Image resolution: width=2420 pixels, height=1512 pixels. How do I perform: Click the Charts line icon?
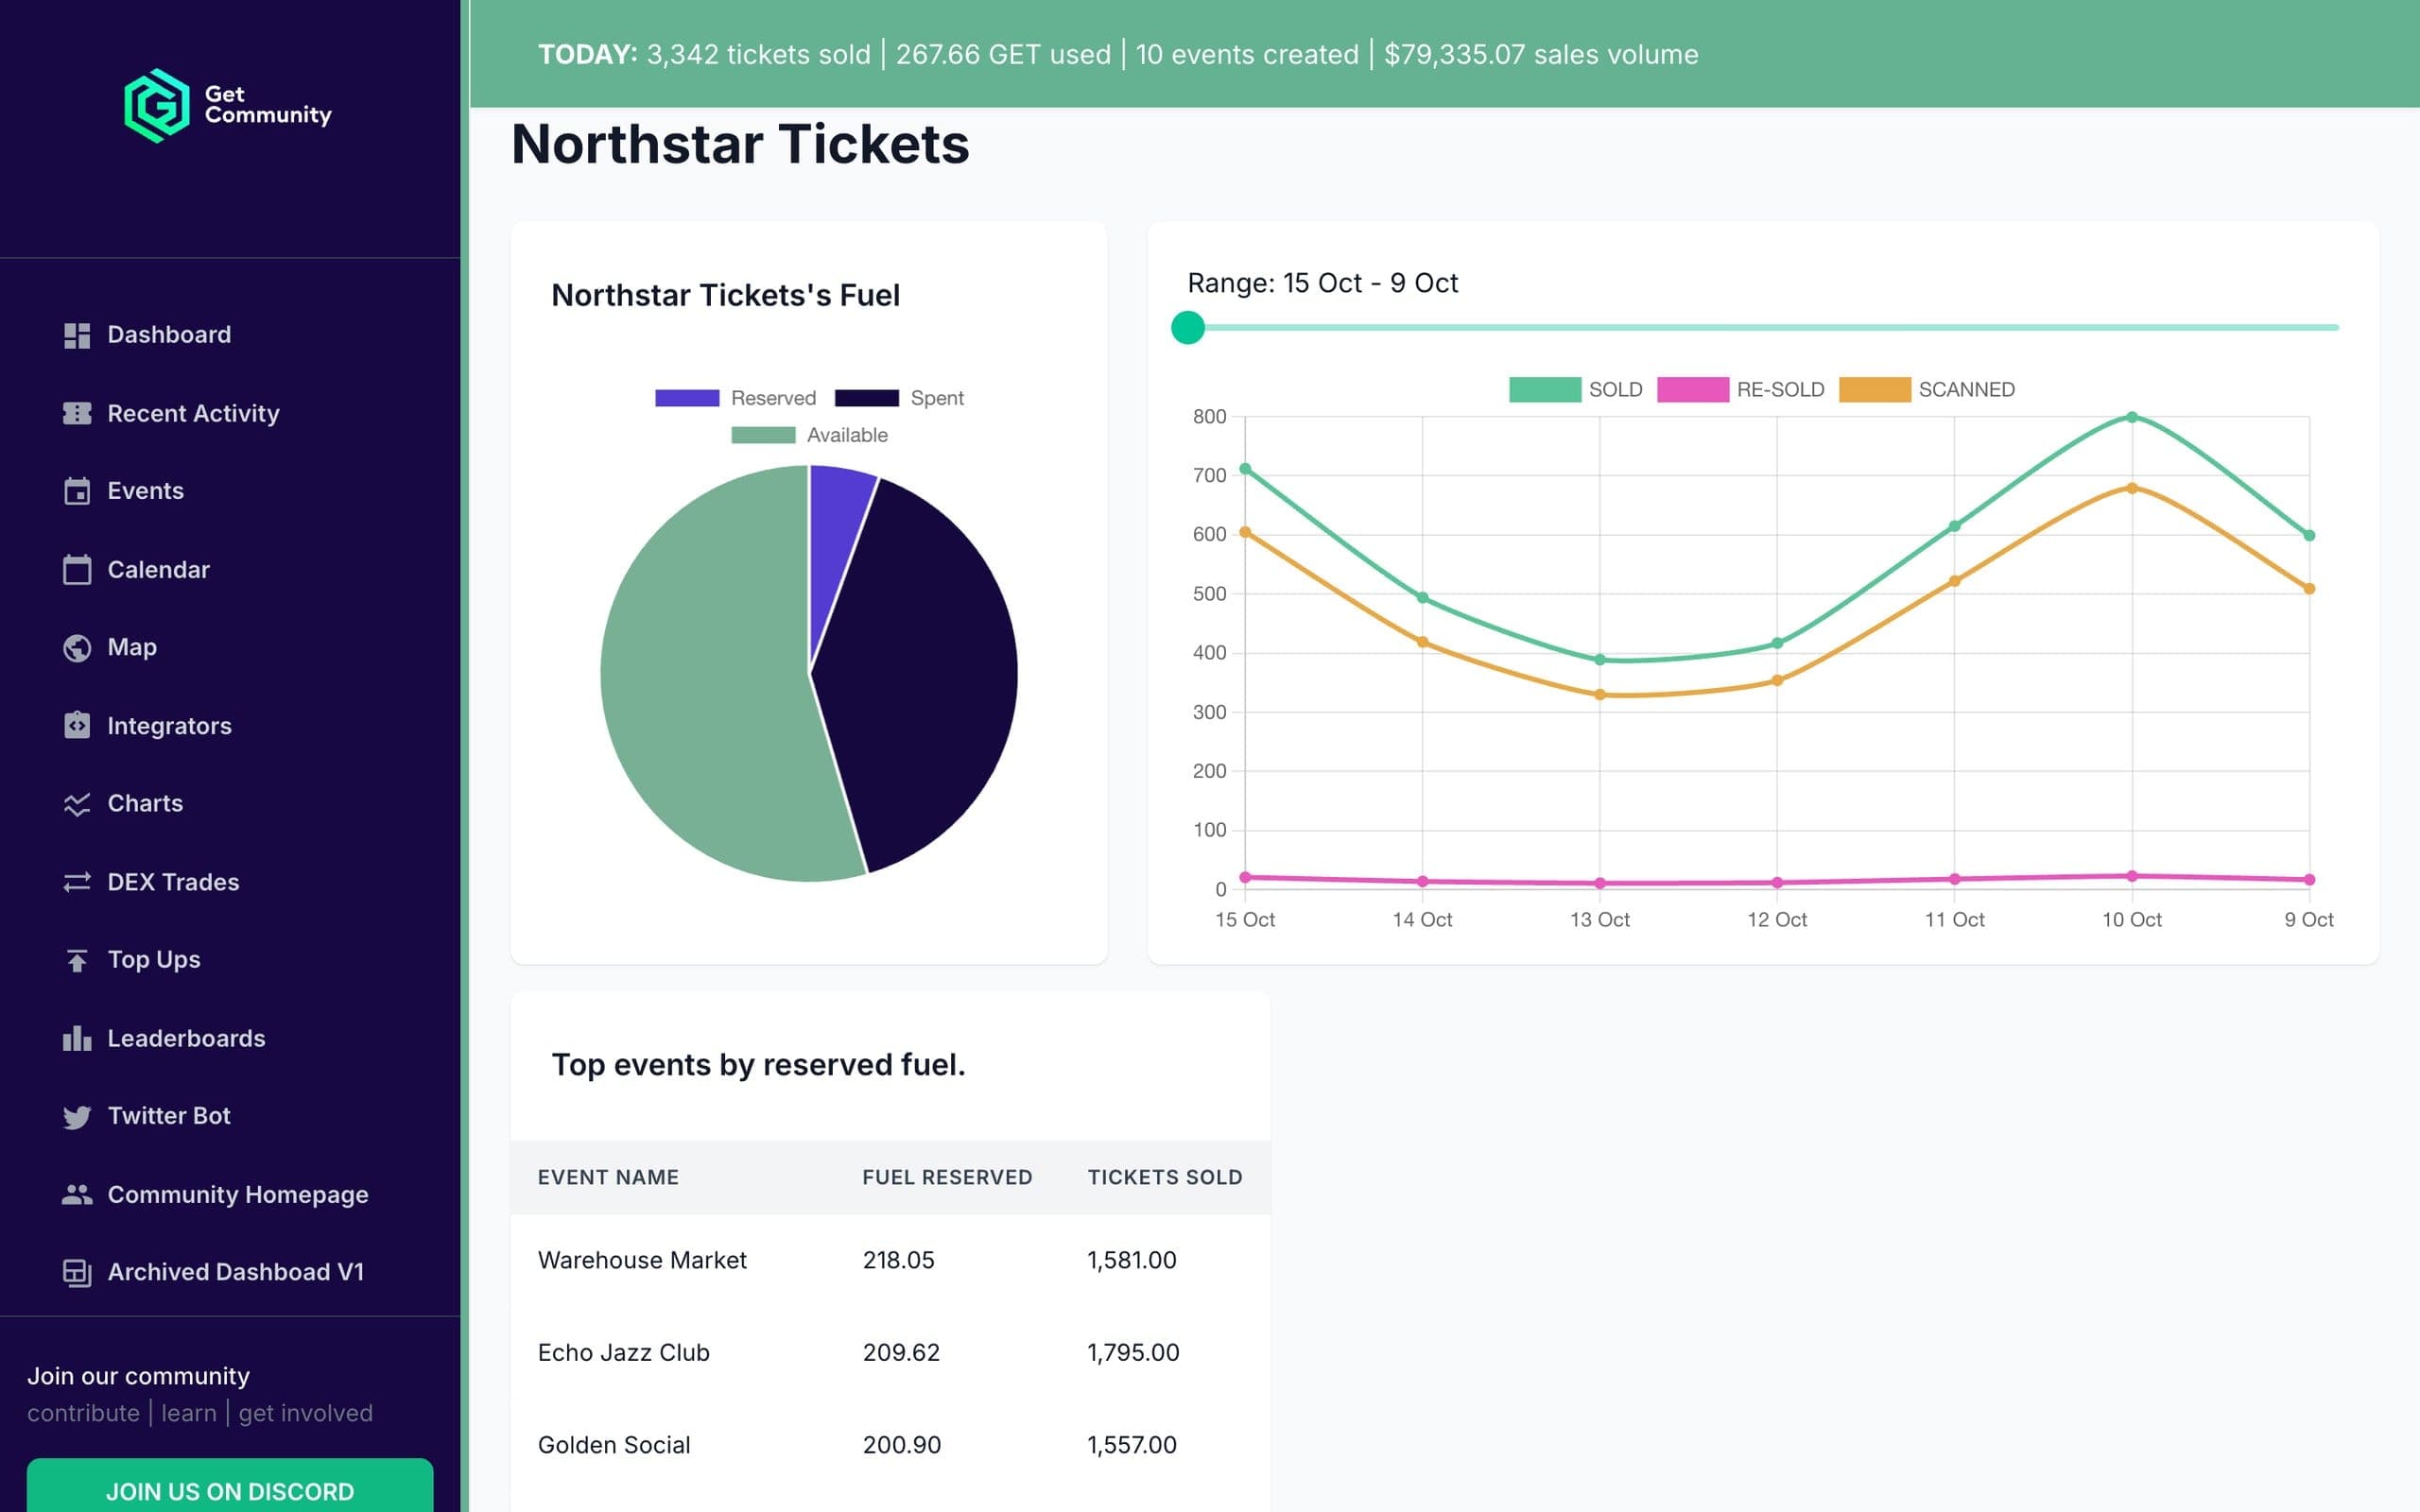pos(77,804)
